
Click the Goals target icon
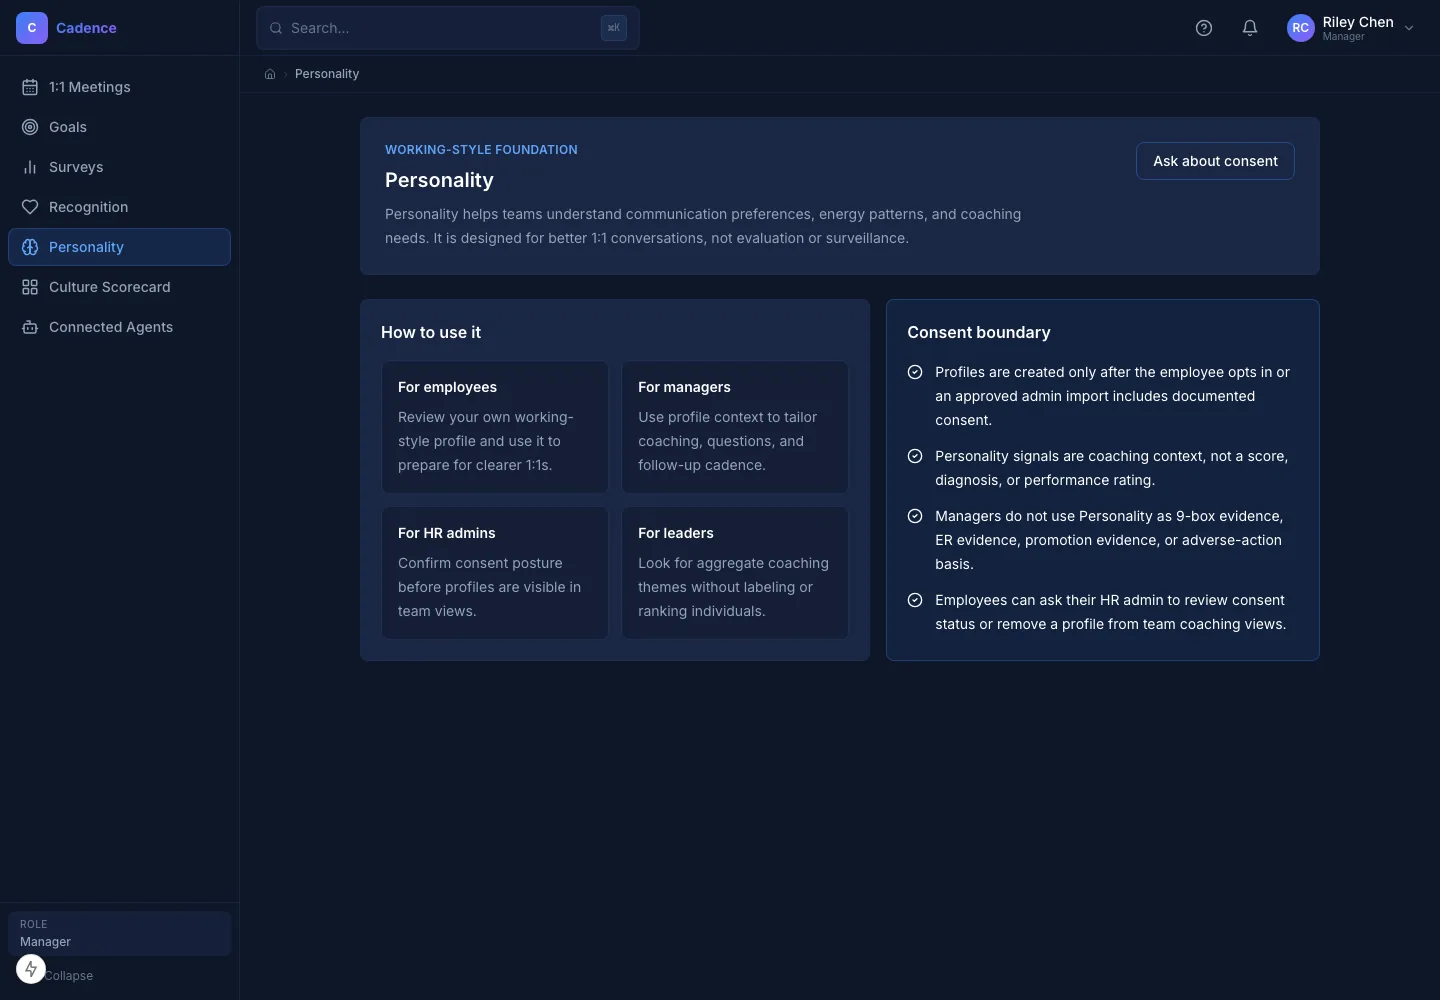click(x=30, y=127)
